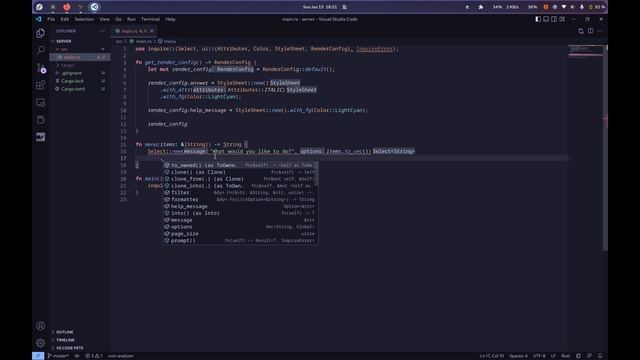The width and height of the screenshot is (640, 360).
Task: Select the options suggestion
Action: [x=240, y=227]
